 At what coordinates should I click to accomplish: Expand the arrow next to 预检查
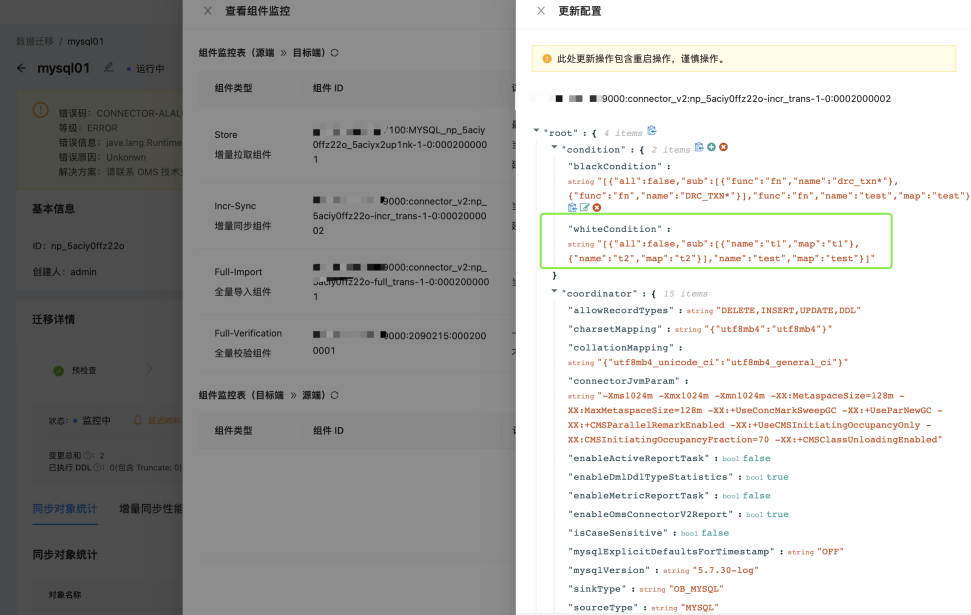click(x=149, y=370)
